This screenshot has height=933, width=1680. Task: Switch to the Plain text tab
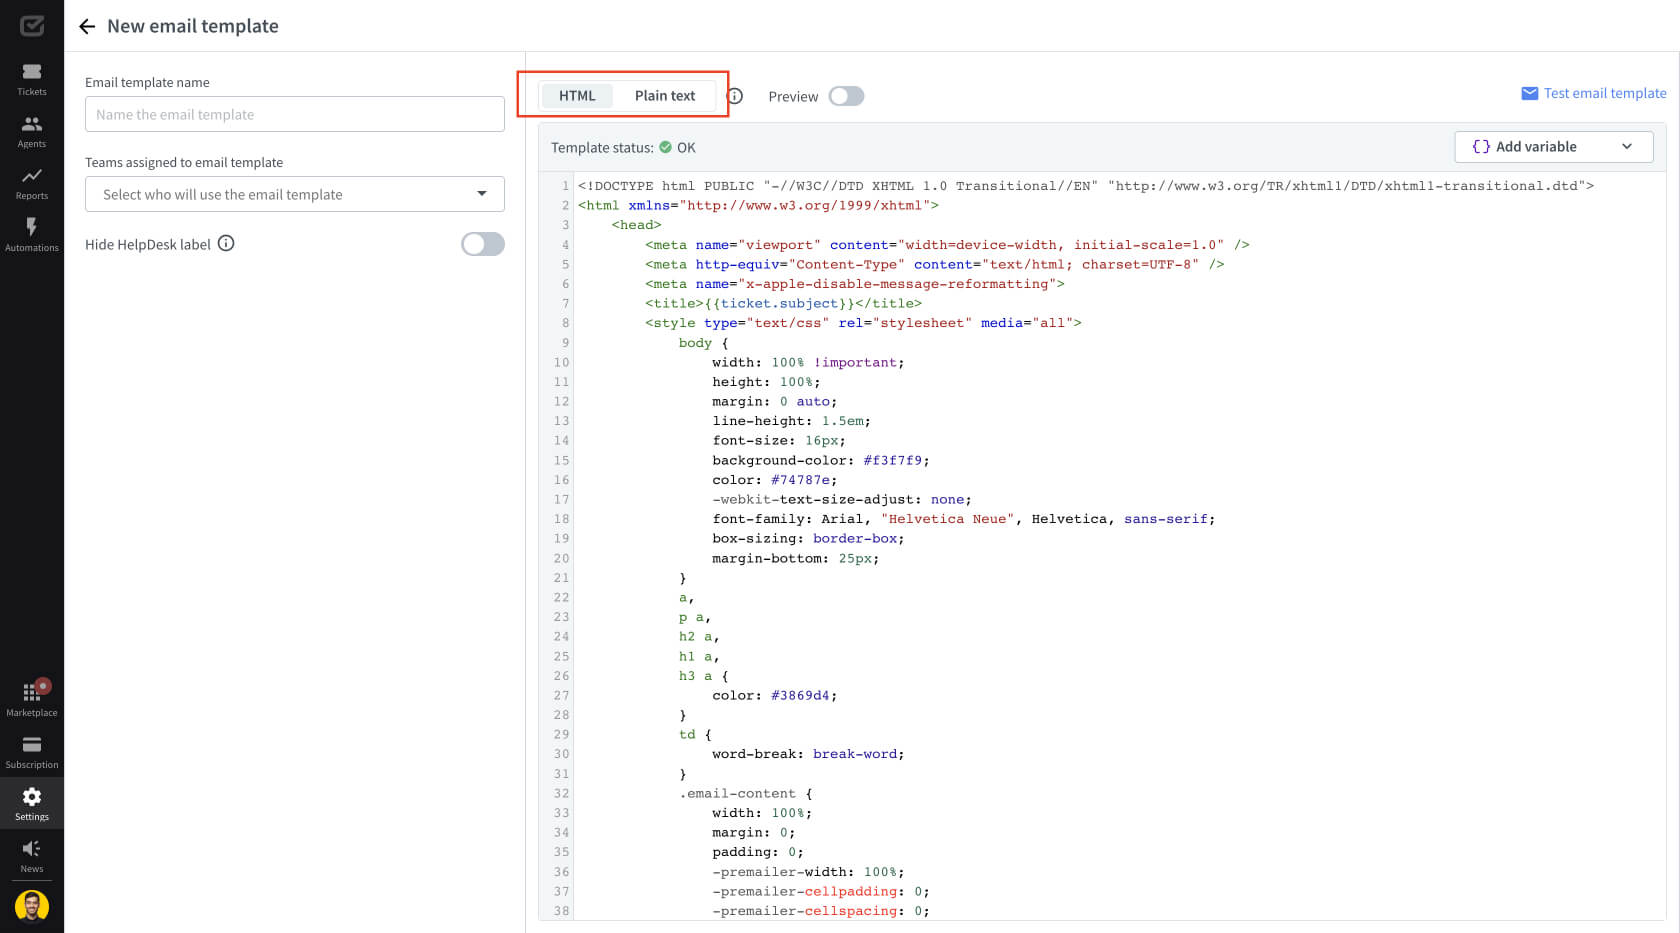tap(665, 96)
